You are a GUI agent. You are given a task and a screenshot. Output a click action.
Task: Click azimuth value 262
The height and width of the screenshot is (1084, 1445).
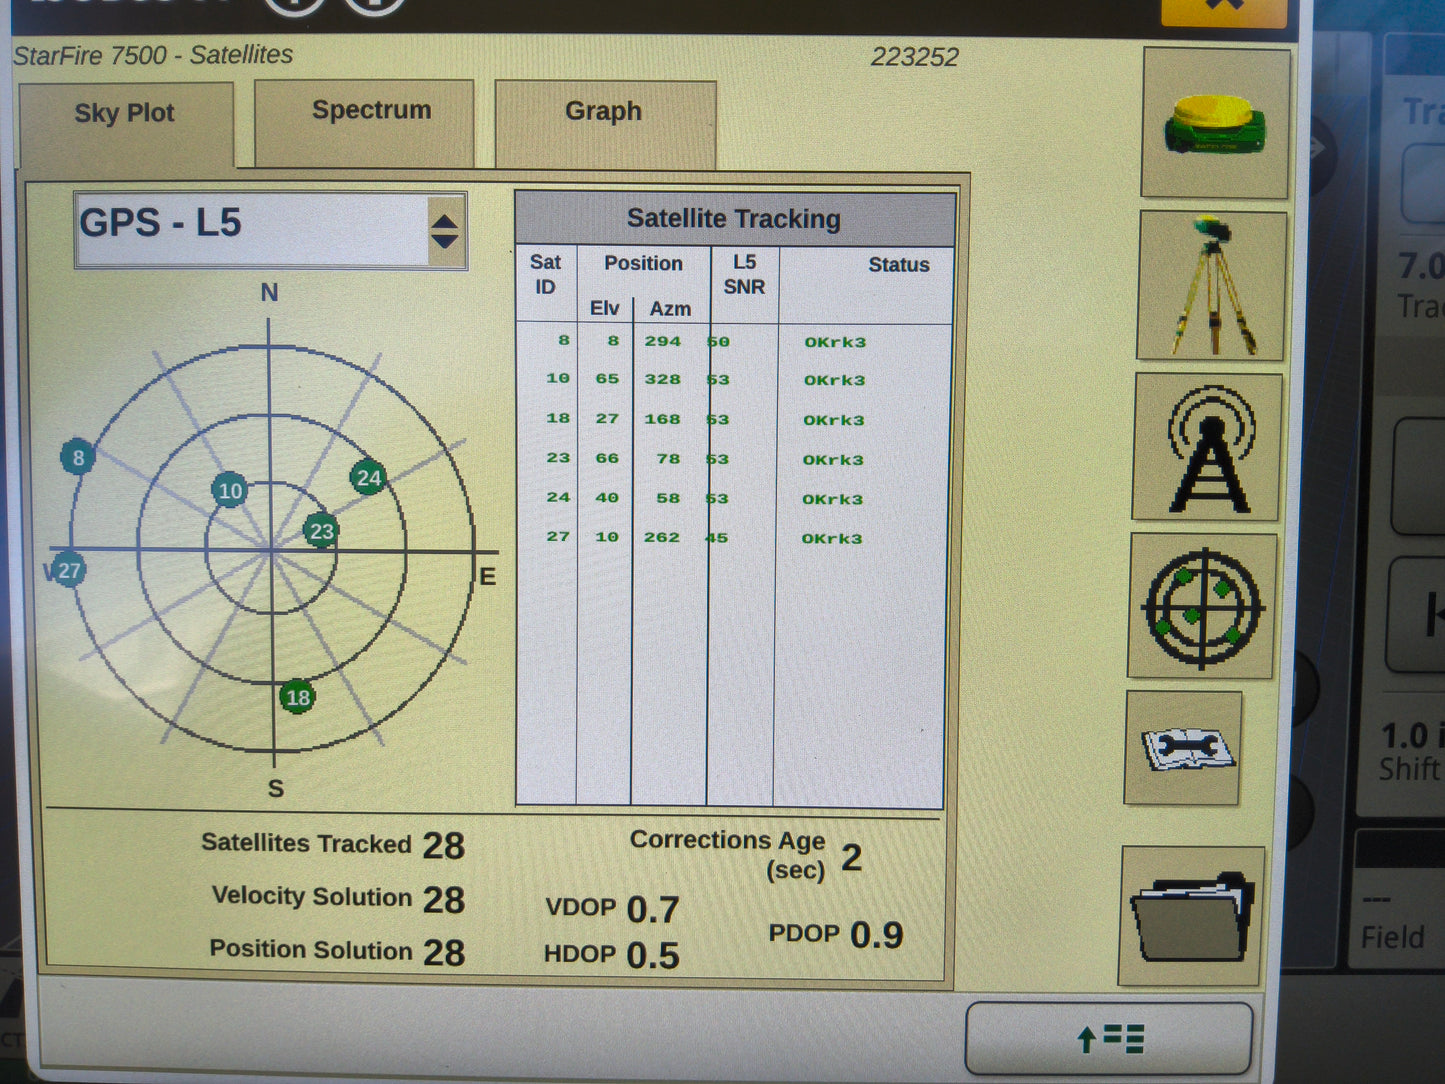click(662, 537)
